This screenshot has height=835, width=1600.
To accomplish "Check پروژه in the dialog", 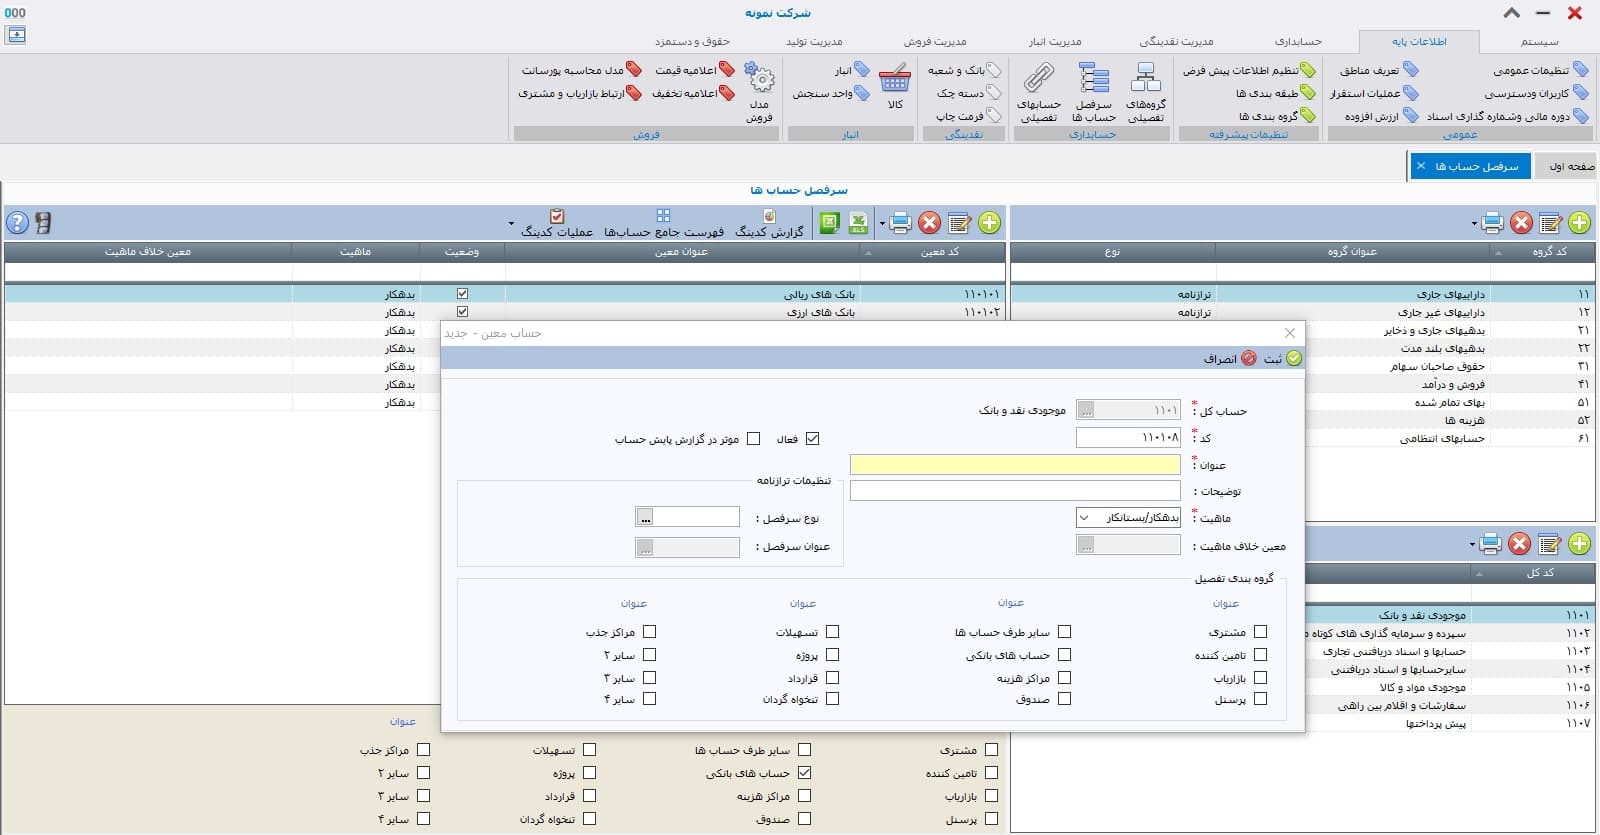I will 832,655.
